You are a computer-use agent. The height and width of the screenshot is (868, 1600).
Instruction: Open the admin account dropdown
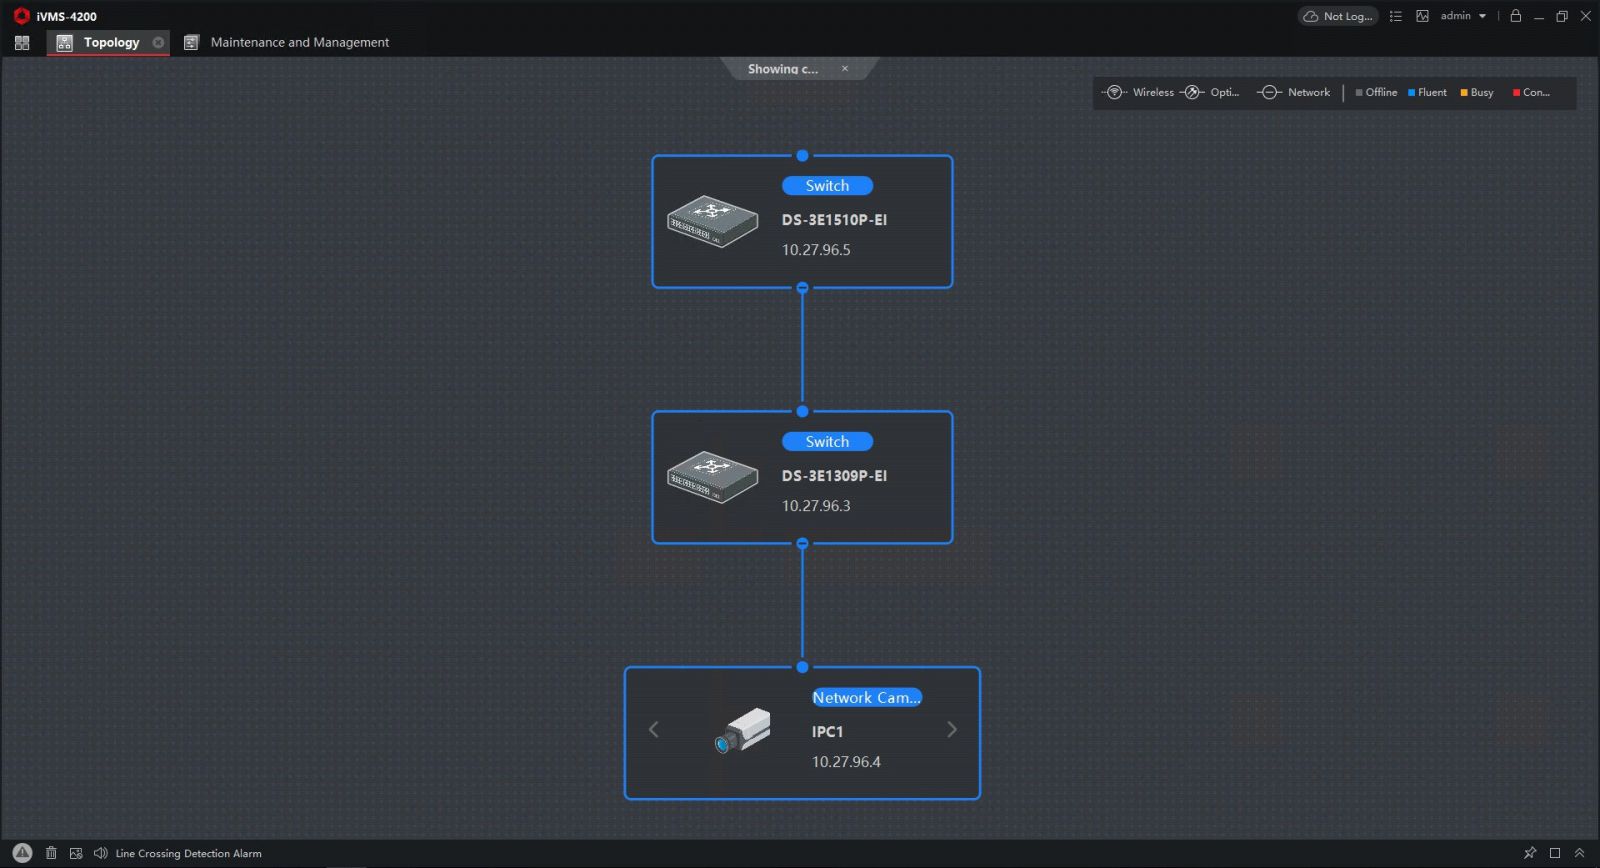[1463, 16]
